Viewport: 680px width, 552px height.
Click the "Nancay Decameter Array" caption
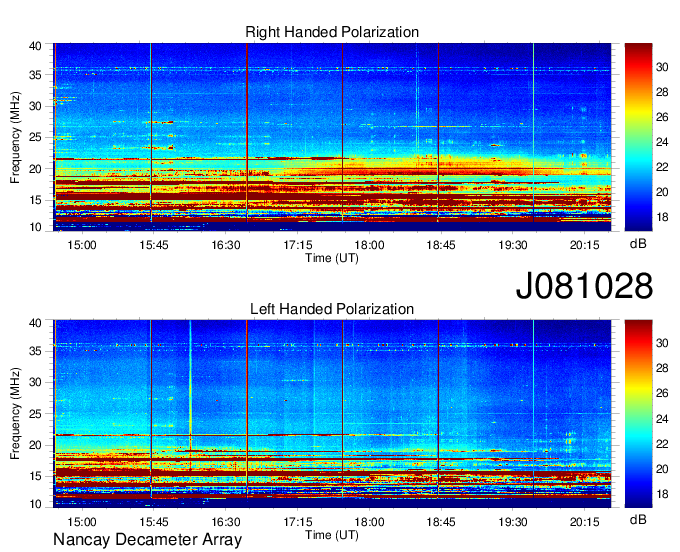(x=147, y=539)
